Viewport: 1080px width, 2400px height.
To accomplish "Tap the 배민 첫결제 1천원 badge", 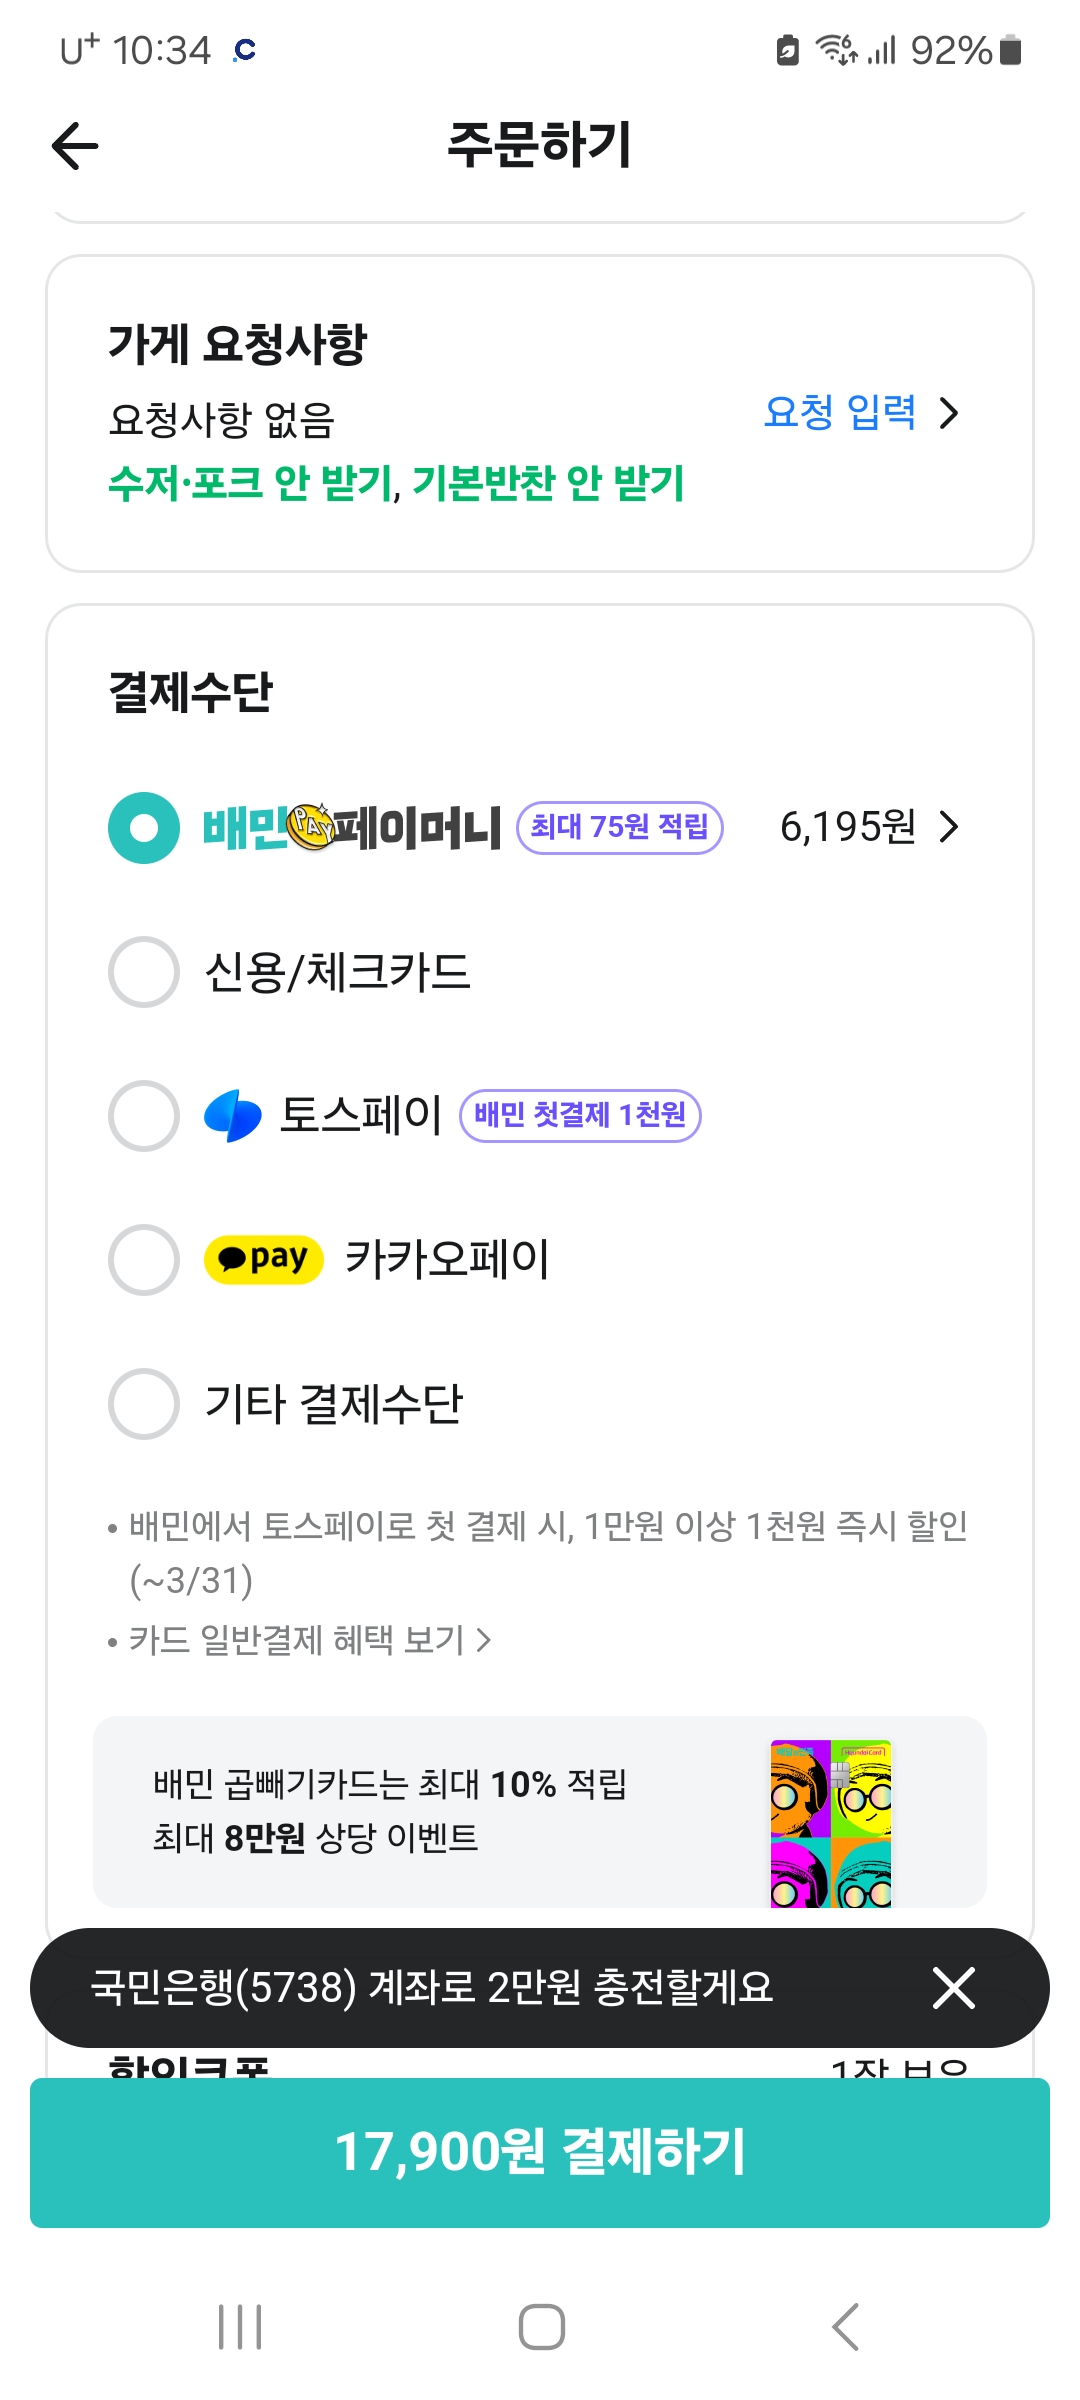I will click(x=580, y=1115).
